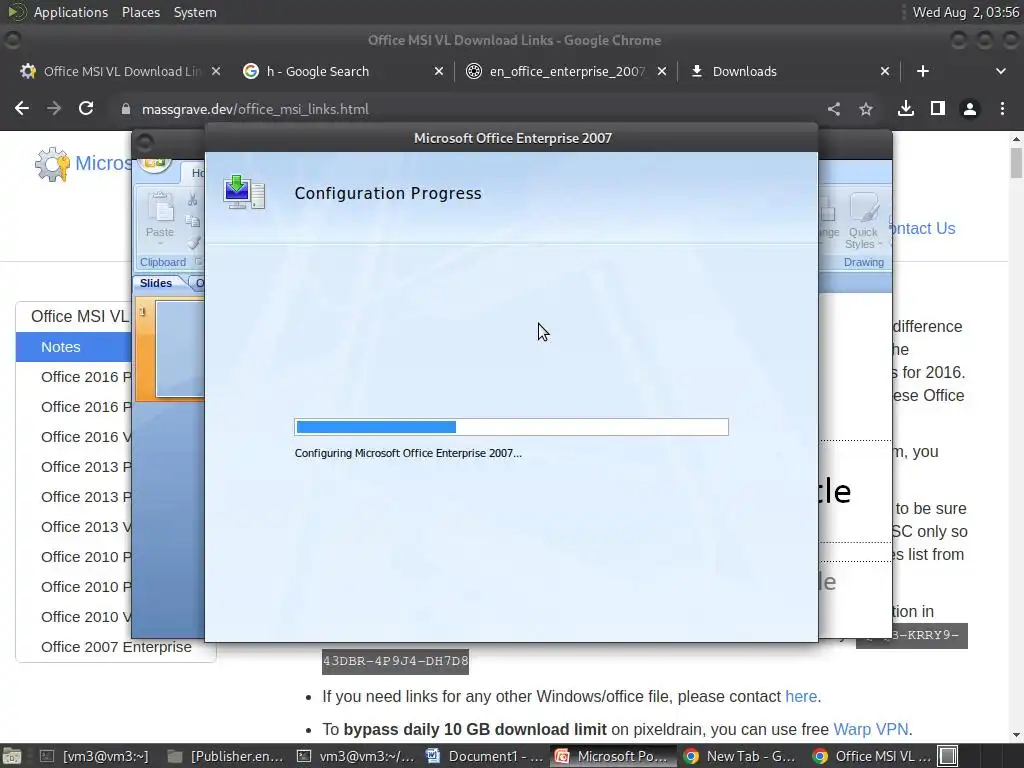This screenshot has width=1024, height=768.
Task: Click Chrome's forward arrow button
Action: [x=54, y=108]
